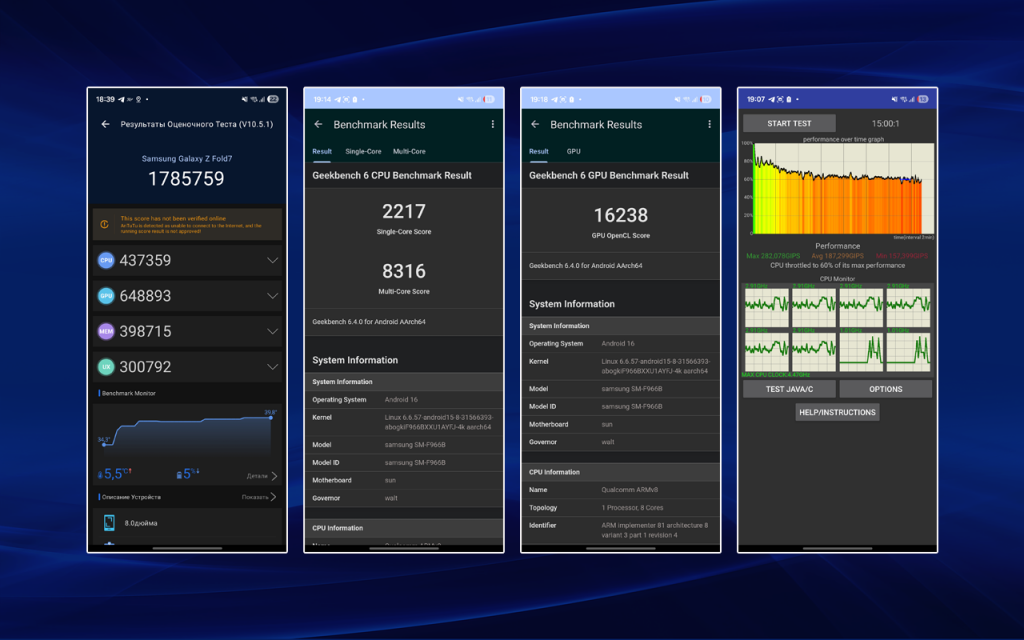Select Result tab in GPU benchmark

539,152
